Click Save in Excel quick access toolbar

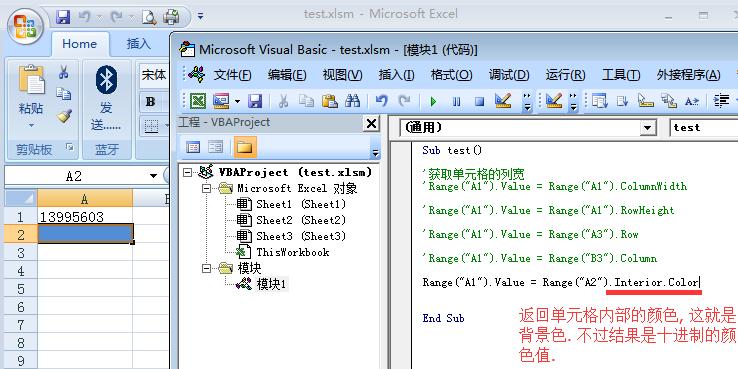click(63, 17)
